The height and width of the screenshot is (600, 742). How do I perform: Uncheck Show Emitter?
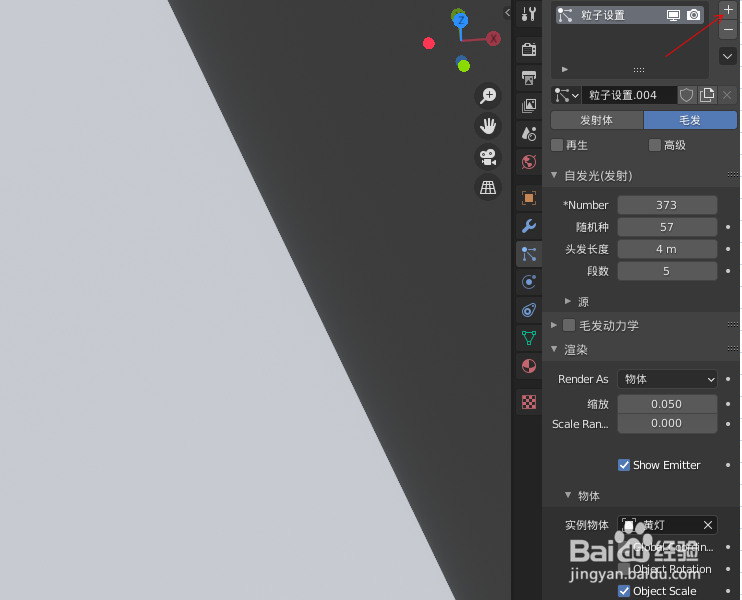(x=624, y=465)
